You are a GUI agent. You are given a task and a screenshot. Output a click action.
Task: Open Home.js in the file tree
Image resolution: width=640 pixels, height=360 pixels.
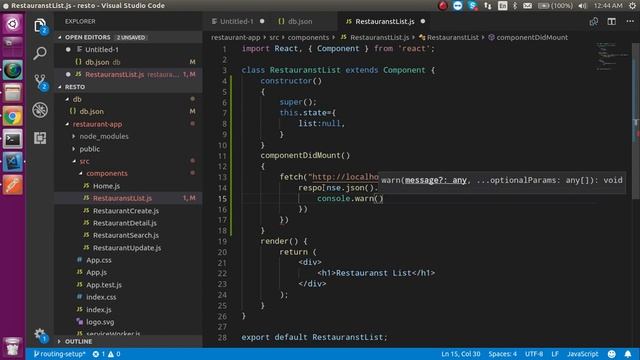click(129, 186)
